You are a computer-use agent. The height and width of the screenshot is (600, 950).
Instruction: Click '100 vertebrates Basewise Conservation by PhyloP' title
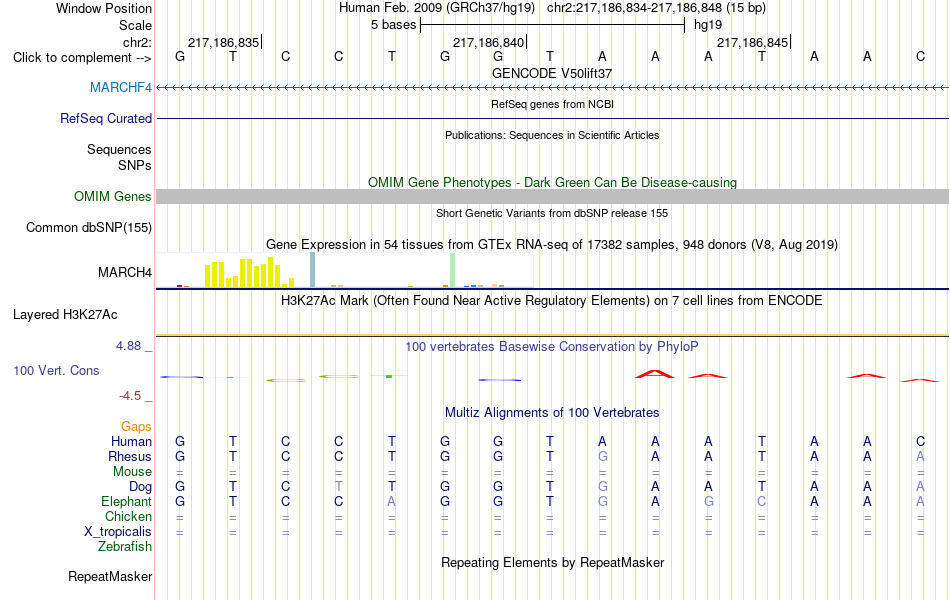(552, 347)
